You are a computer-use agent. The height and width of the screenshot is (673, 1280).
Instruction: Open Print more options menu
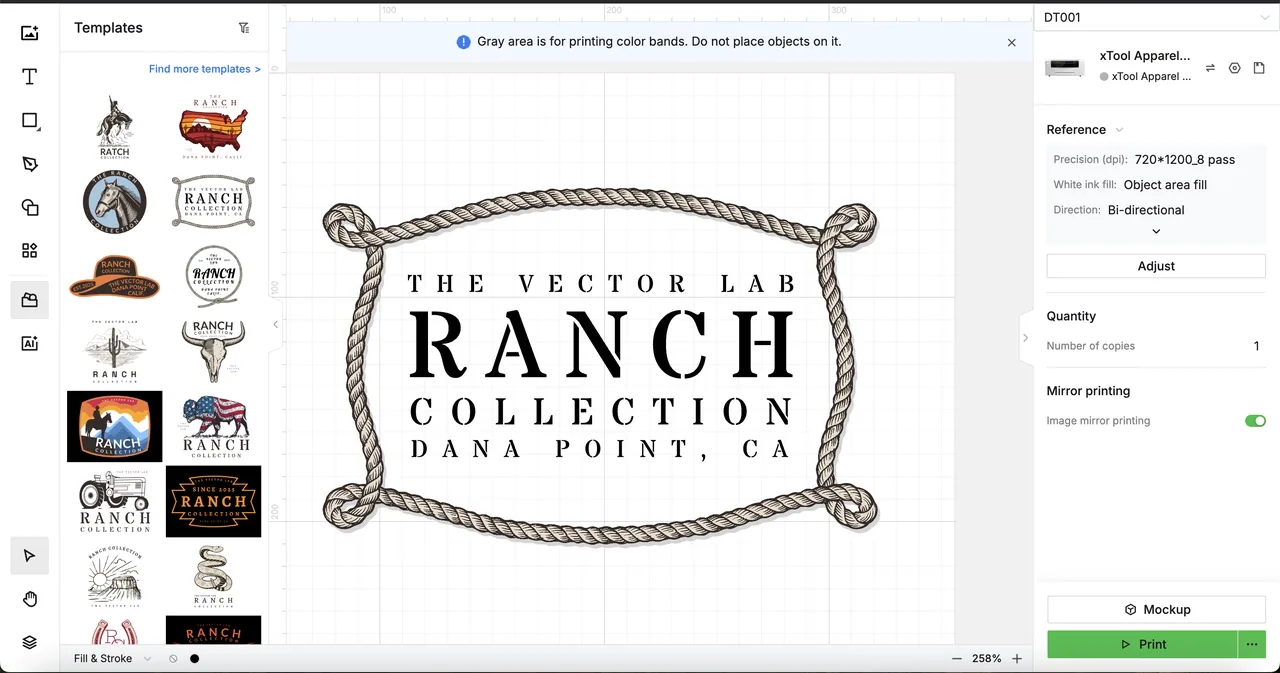click(x=1252, y=645)
